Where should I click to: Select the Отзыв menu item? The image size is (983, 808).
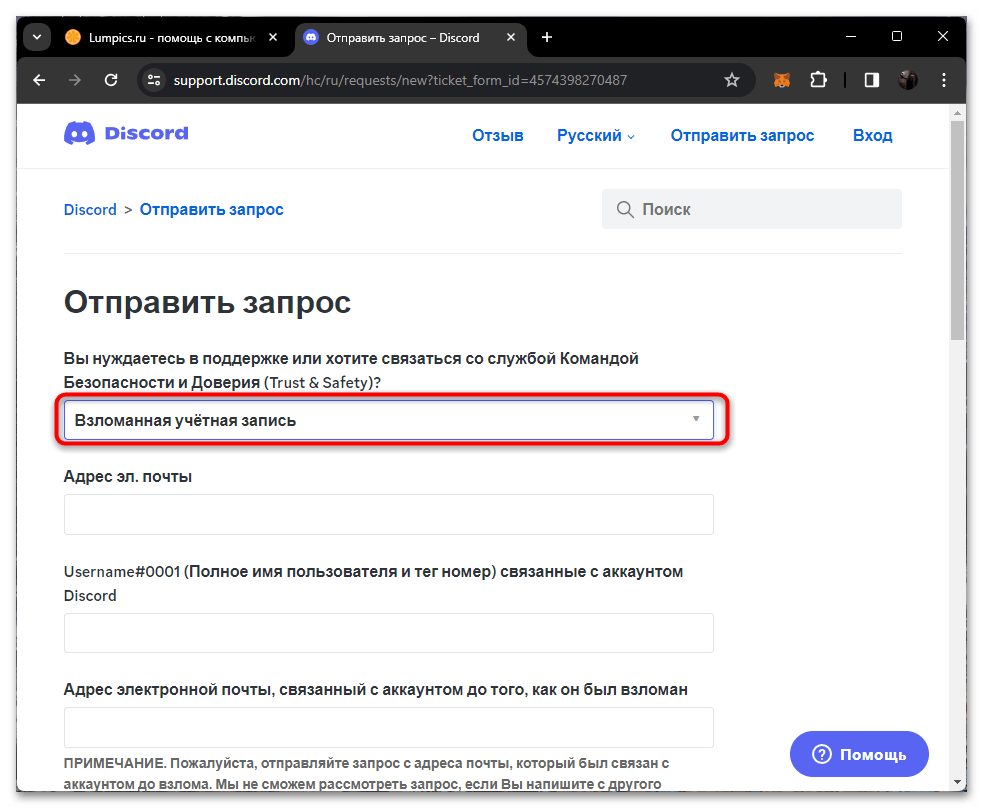[x=497, y=135]
